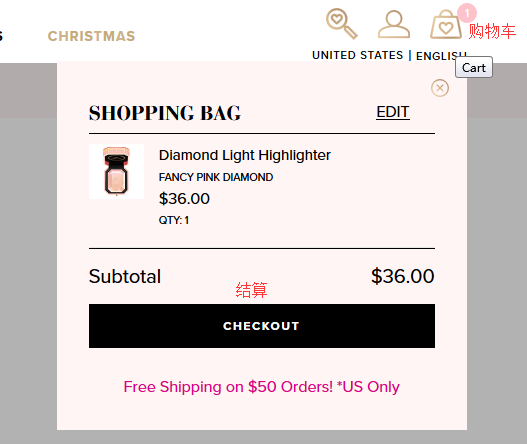The image size is (527, 444).
Task: Select the UNITED STATES country option
Action: tap(358, 55)
